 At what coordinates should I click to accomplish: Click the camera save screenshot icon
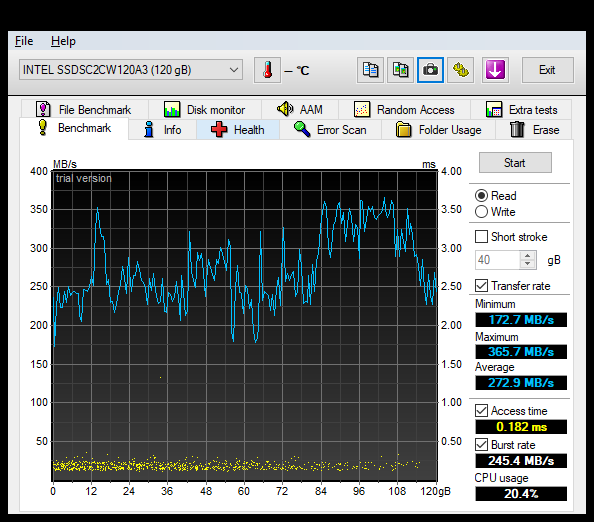pos(430,70)
